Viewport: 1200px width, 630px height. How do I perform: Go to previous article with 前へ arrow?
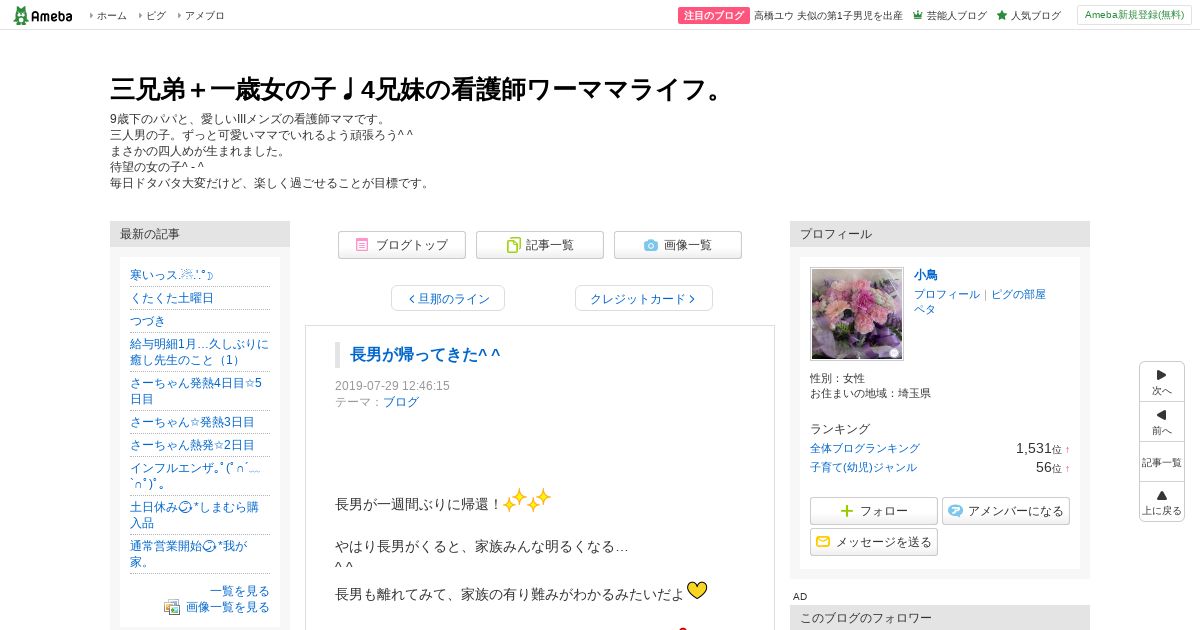1162,422
